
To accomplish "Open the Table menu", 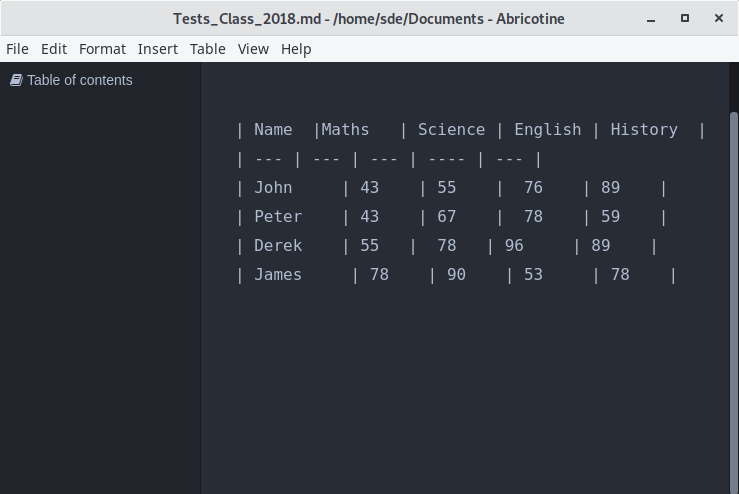I will tap(207, 49).
